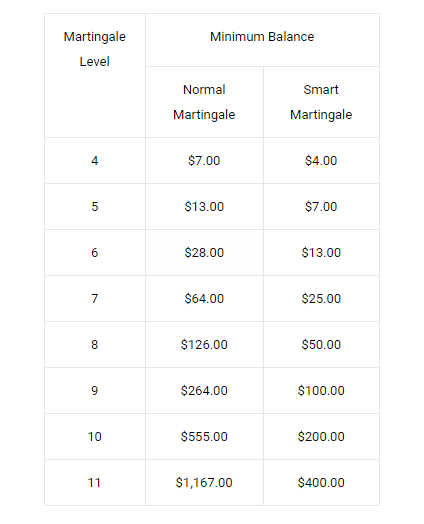Select the $28.00 cell
Screen dimensions: 424x524
click(204, 253)
